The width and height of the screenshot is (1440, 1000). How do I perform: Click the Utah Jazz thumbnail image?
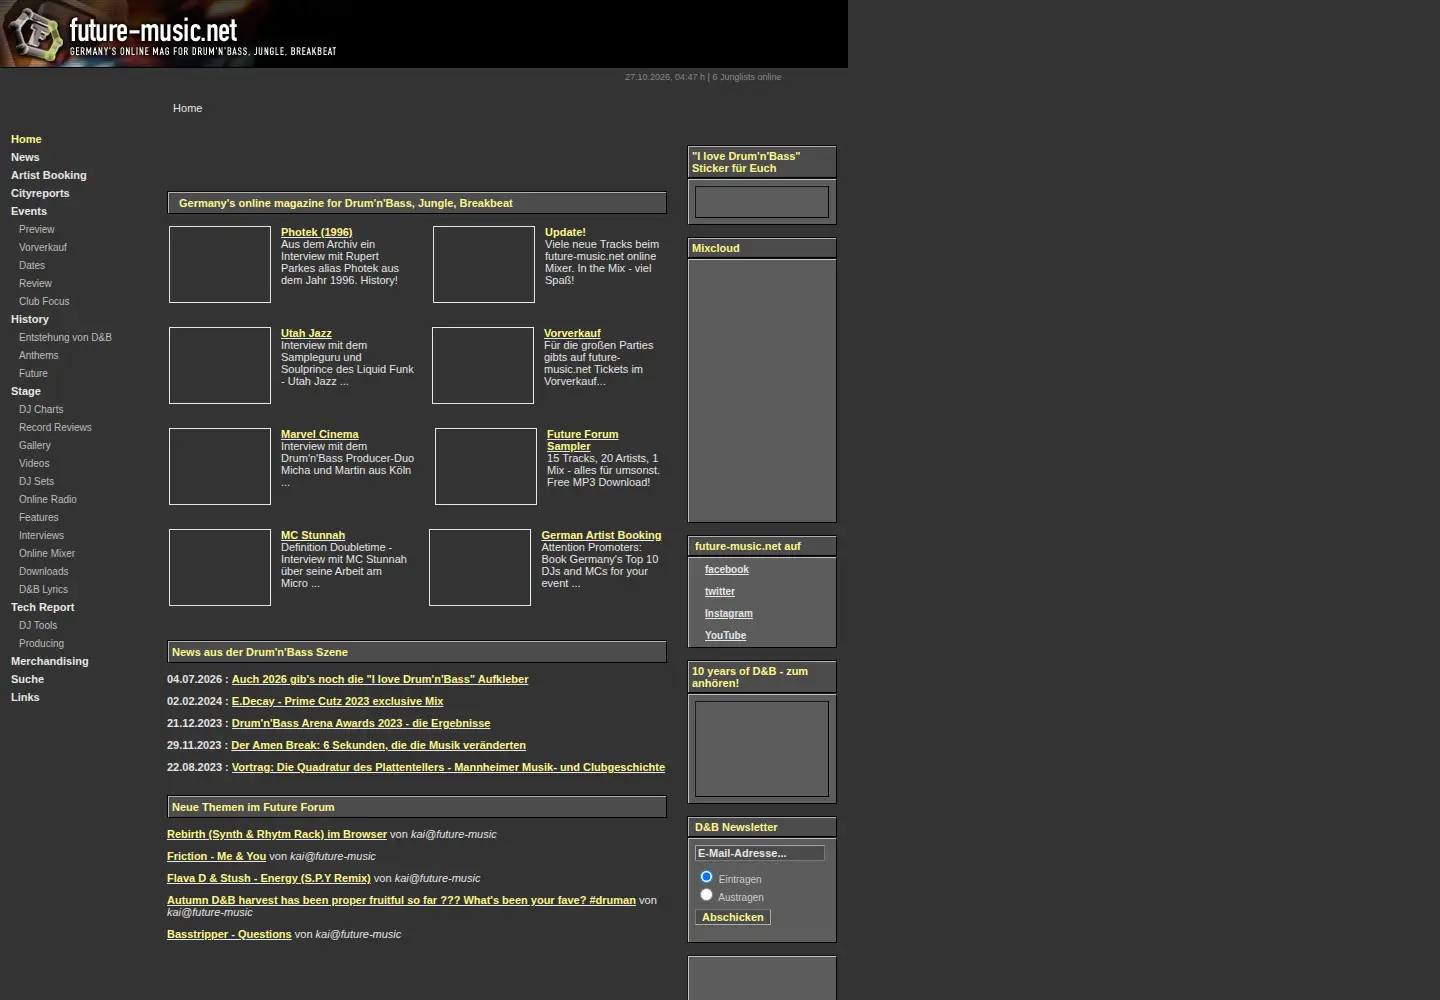pos(220,365)
